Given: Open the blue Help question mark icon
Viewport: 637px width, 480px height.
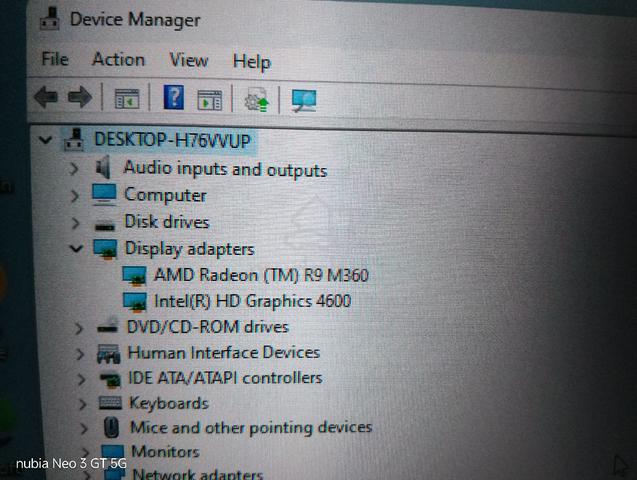Looking at the screenshot, I should click(173, 97).
